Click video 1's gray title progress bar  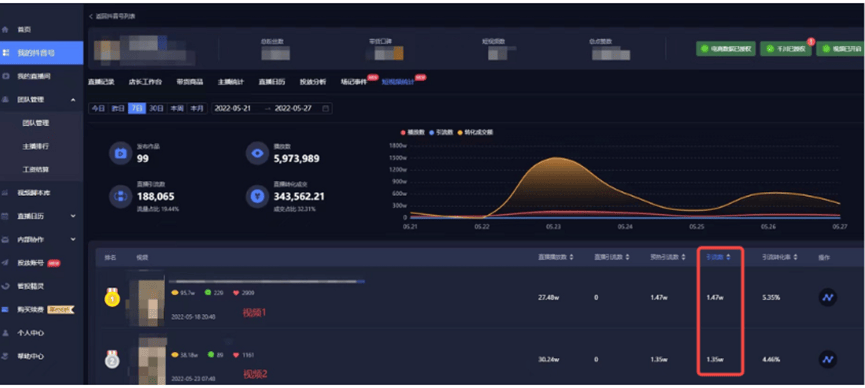point(267,281)
